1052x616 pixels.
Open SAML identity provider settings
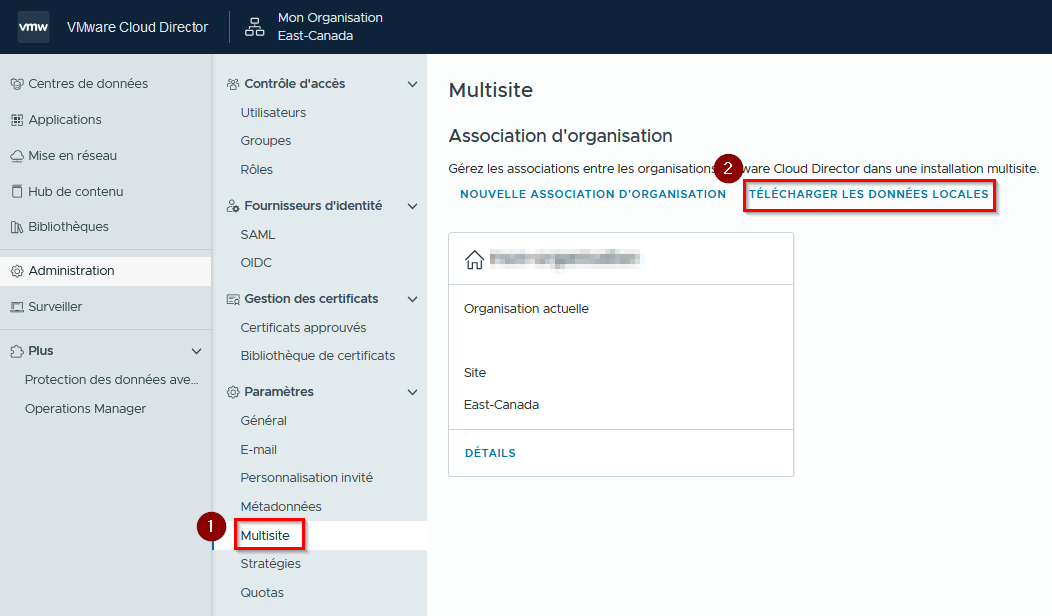coord(258,235)
